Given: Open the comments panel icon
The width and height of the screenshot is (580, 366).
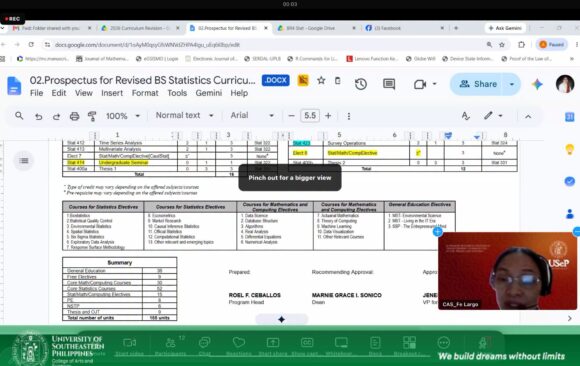Looking at the screenshot, I should click(x=389, y=84).
